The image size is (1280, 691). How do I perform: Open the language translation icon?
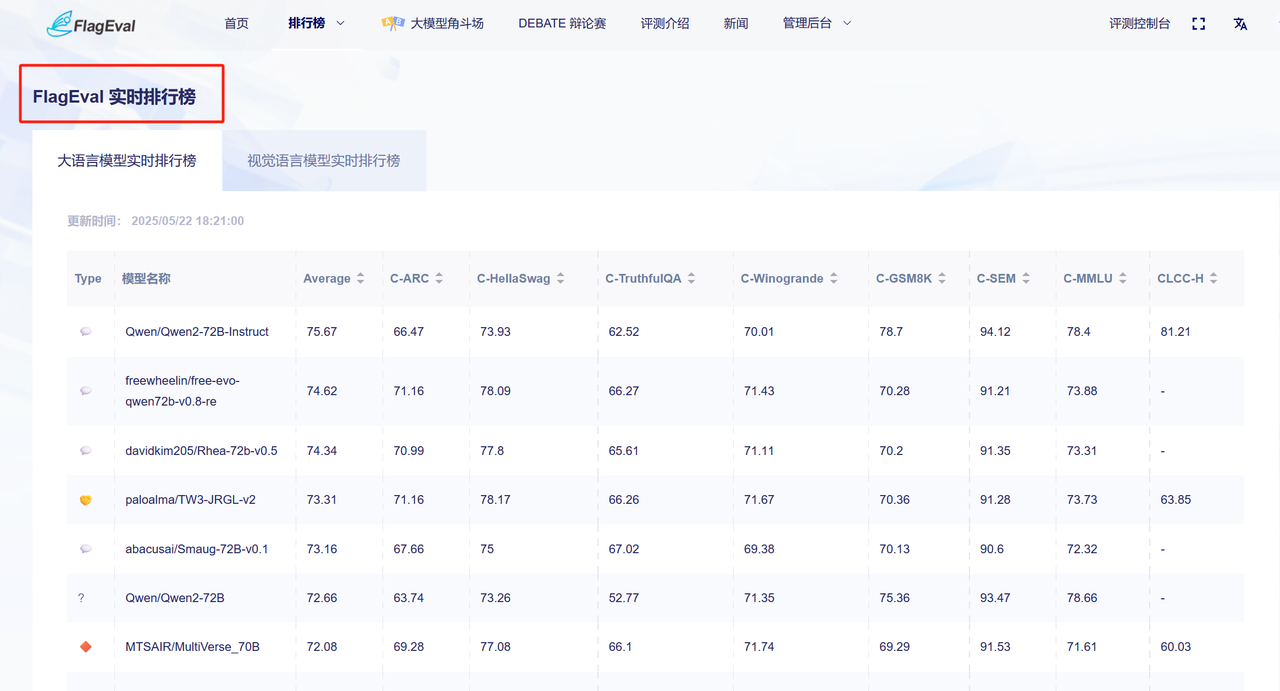click(1240, 24)
